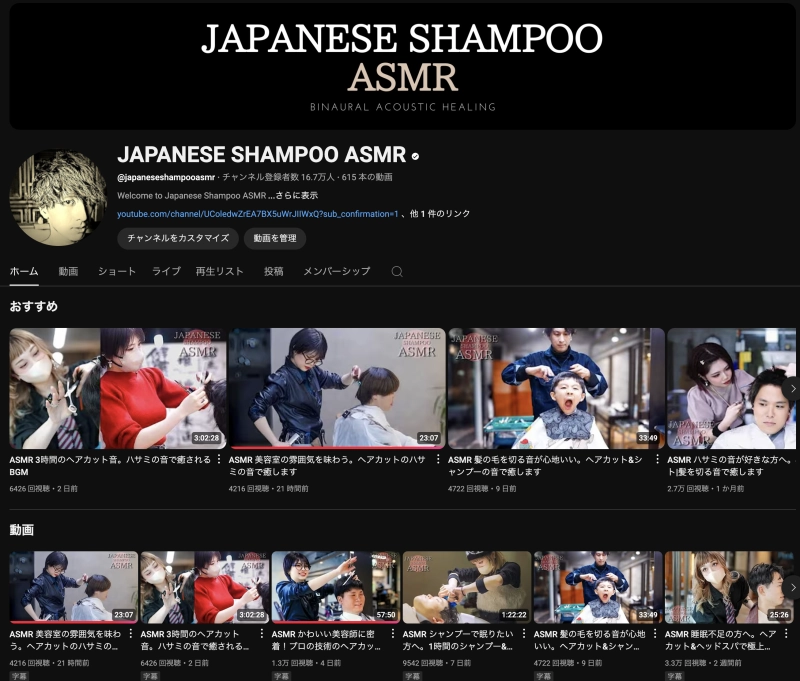This screenshot has height=681, width=800.
Task: Switch to ホーム tab
Action: tap(23, 271)
